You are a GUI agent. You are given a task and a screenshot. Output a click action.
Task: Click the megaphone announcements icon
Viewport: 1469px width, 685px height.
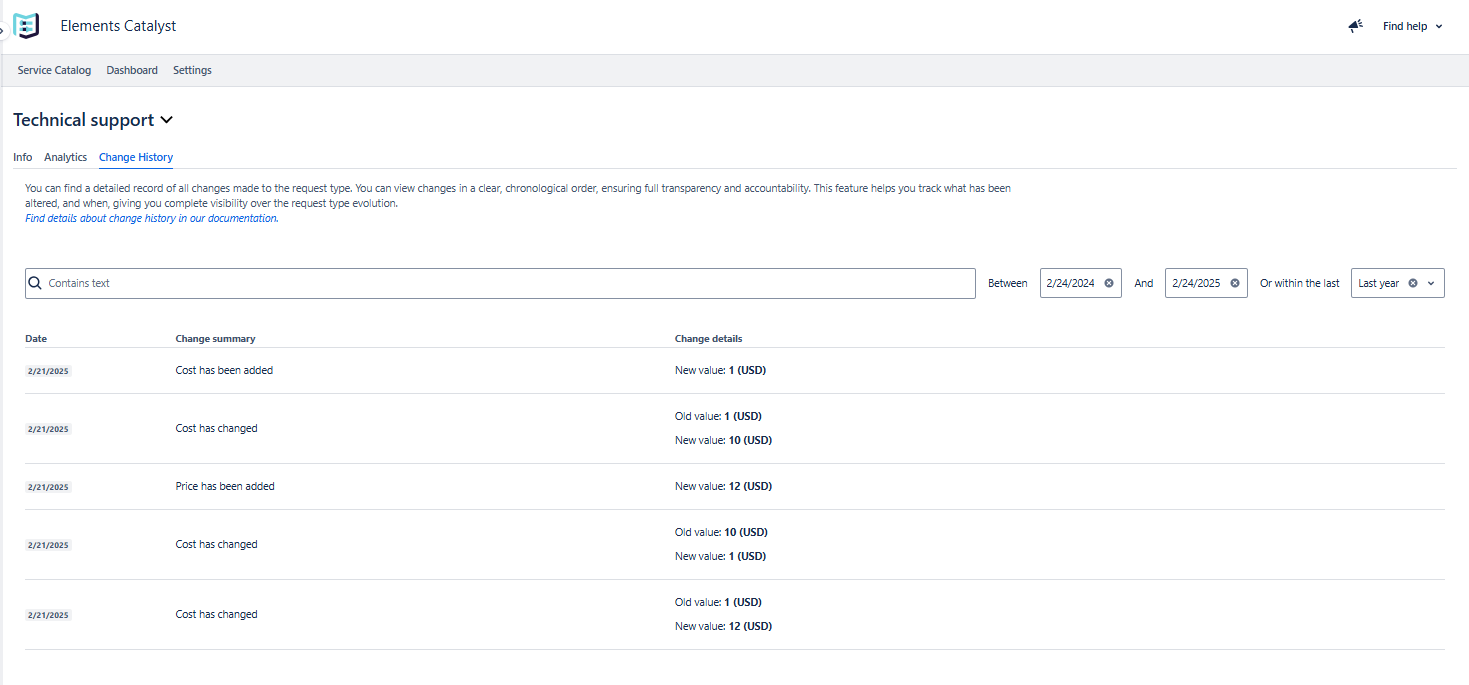(1355, 26)
